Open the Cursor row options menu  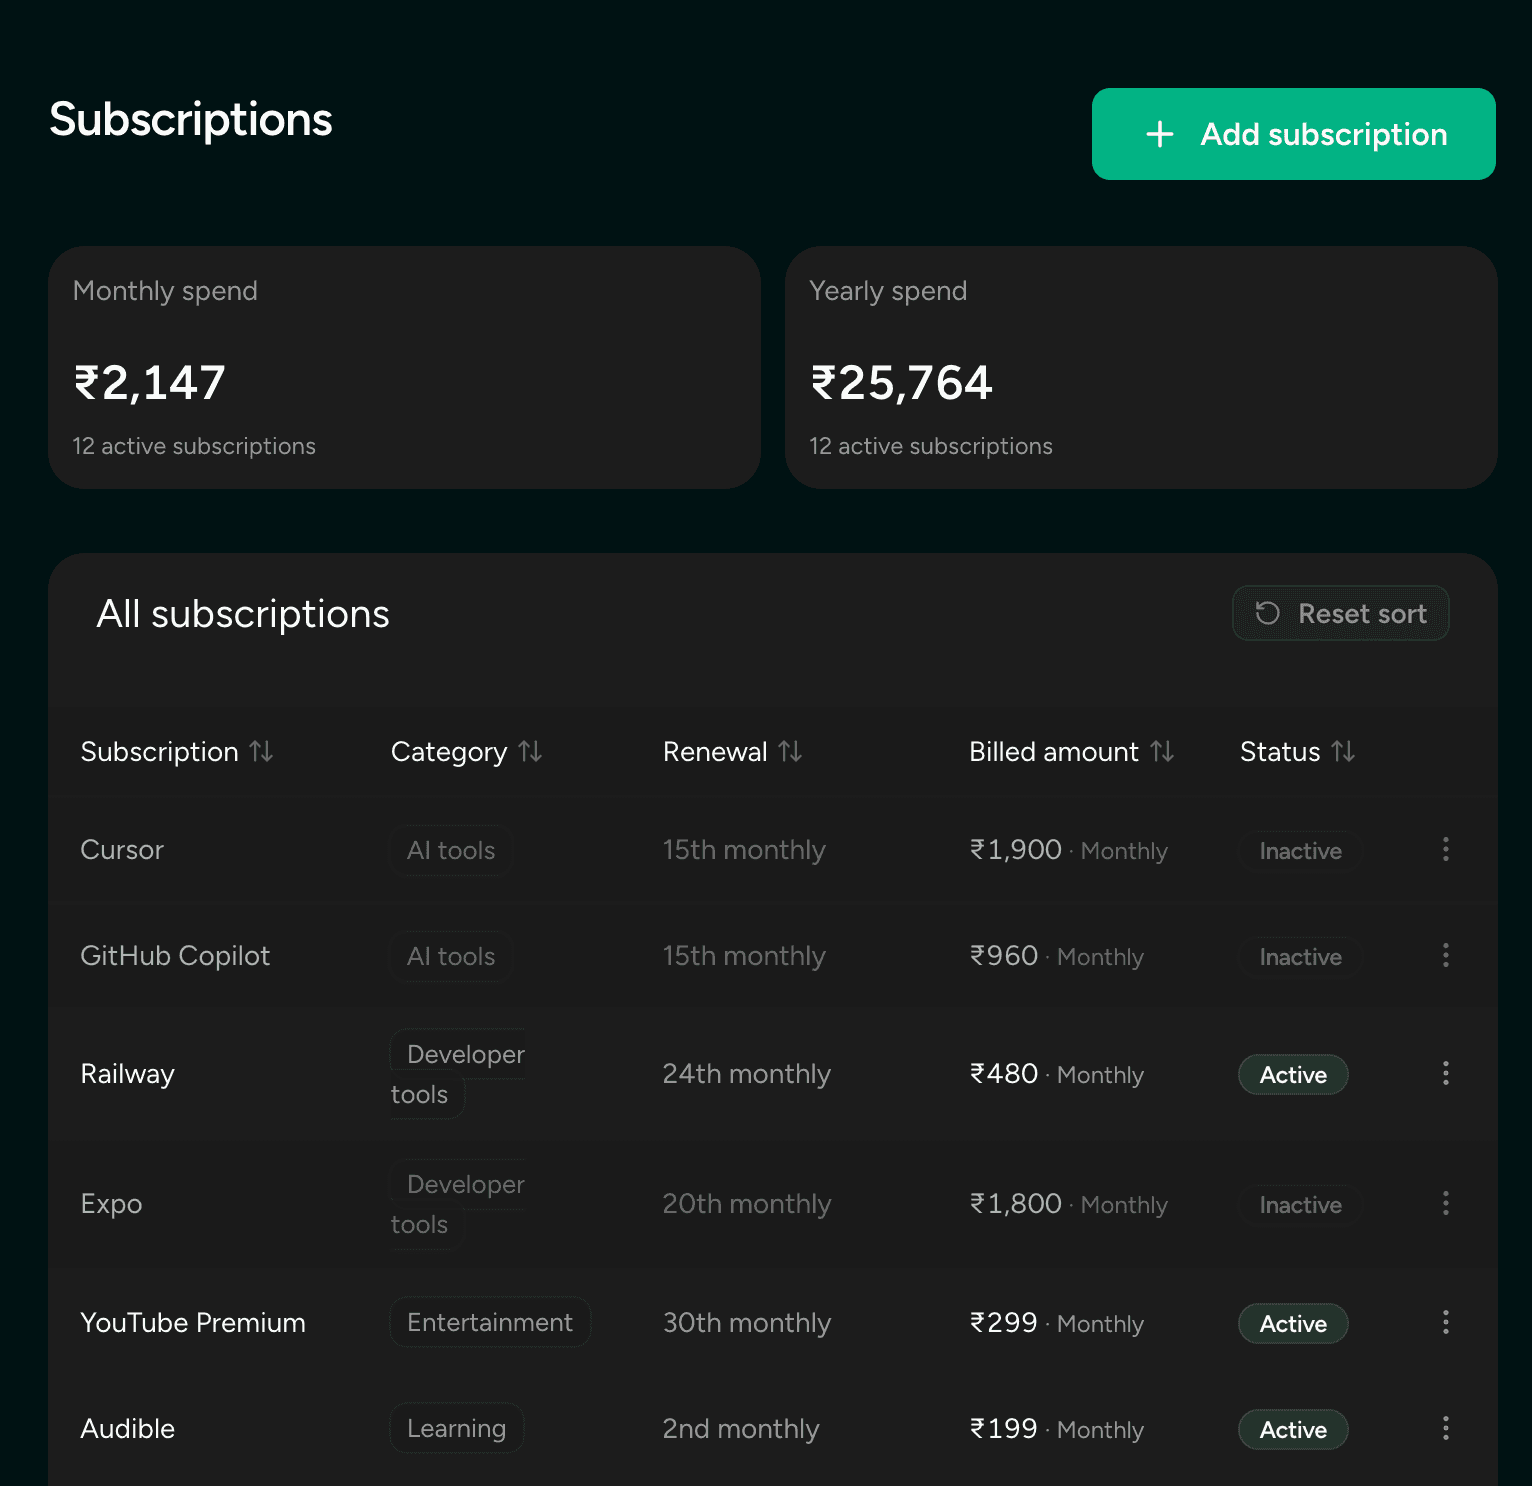tap(1445, 849)
